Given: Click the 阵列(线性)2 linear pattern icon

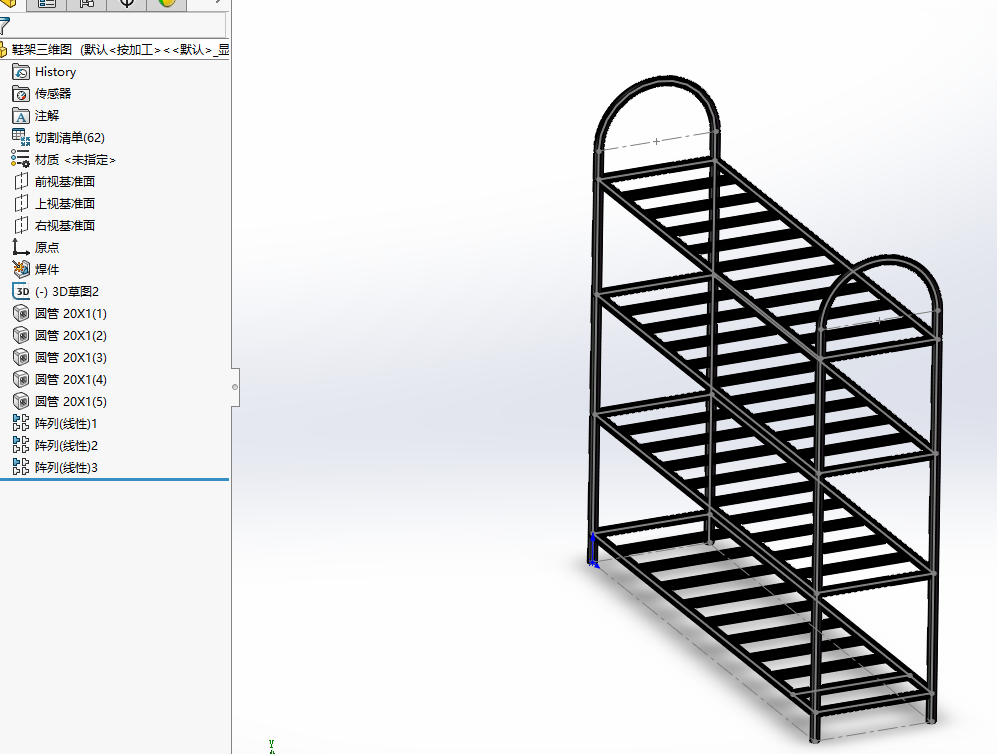Looking at the screenshot, I should pyautogui.click(x=20, y=446).
